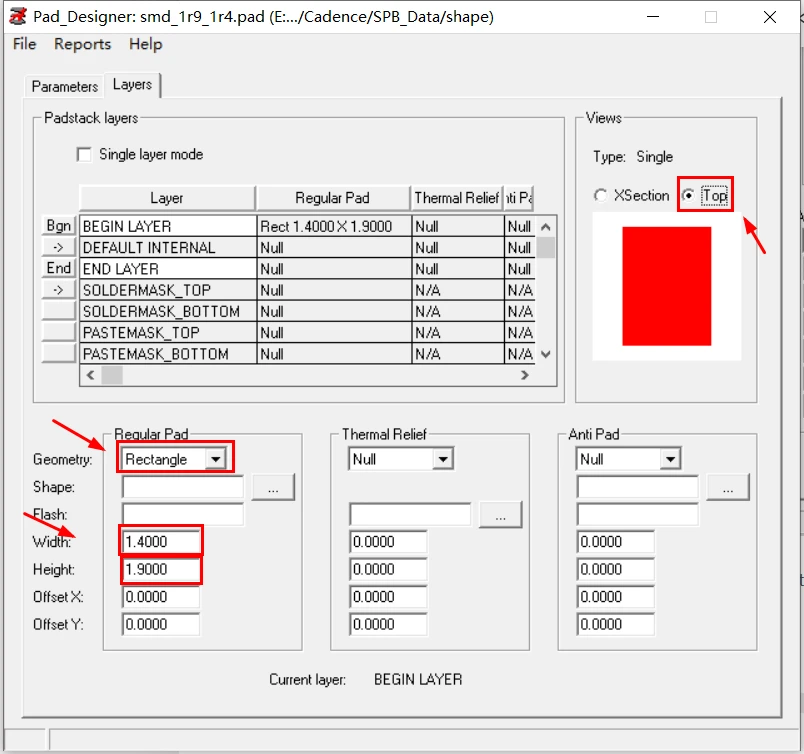This screenshot has width=804, height=754.
Task: Click the row button beside PASTEMASK_TOP
Action: click(x=59, y=332)
